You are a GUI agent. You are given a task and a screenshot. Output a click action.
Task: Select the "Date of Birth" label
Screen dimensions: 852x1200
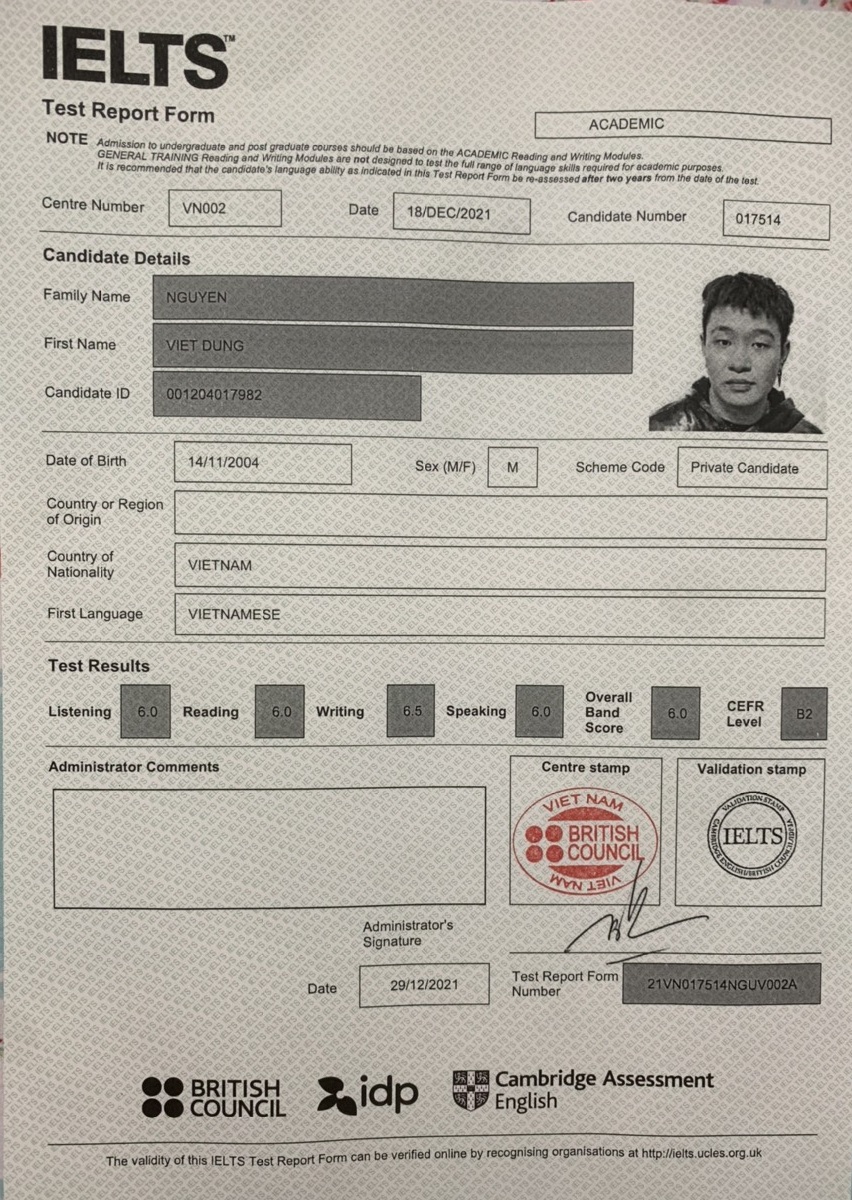(86, 461)
